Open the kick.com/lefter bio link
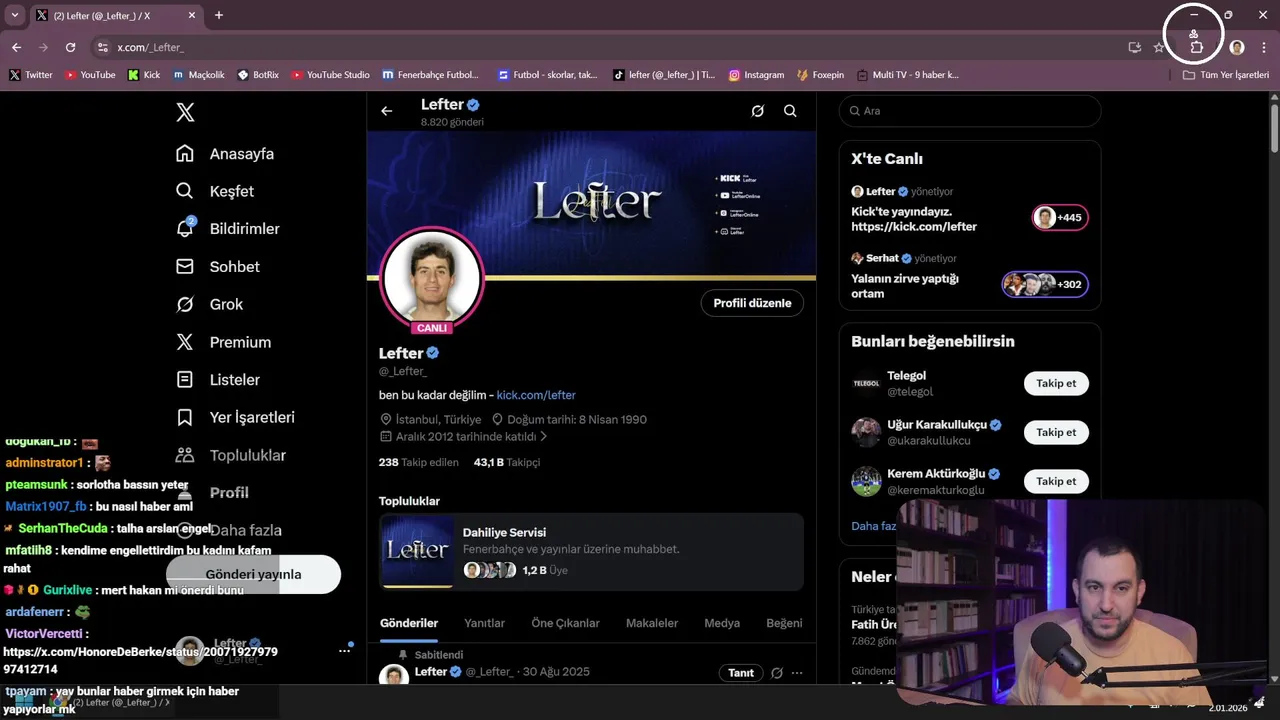 pyautogui.click(x=536, y=395)
